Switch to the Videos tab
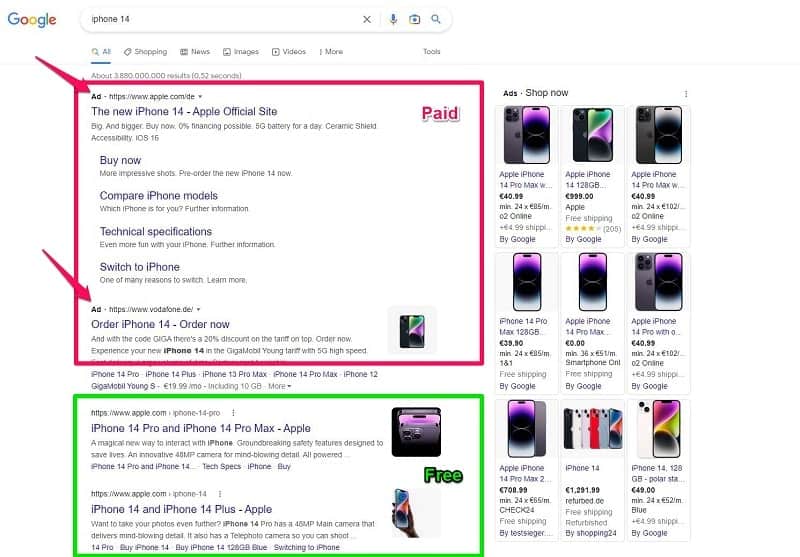Image resolution: width=800 pixels, height=557 pixels. pos(289,52)
